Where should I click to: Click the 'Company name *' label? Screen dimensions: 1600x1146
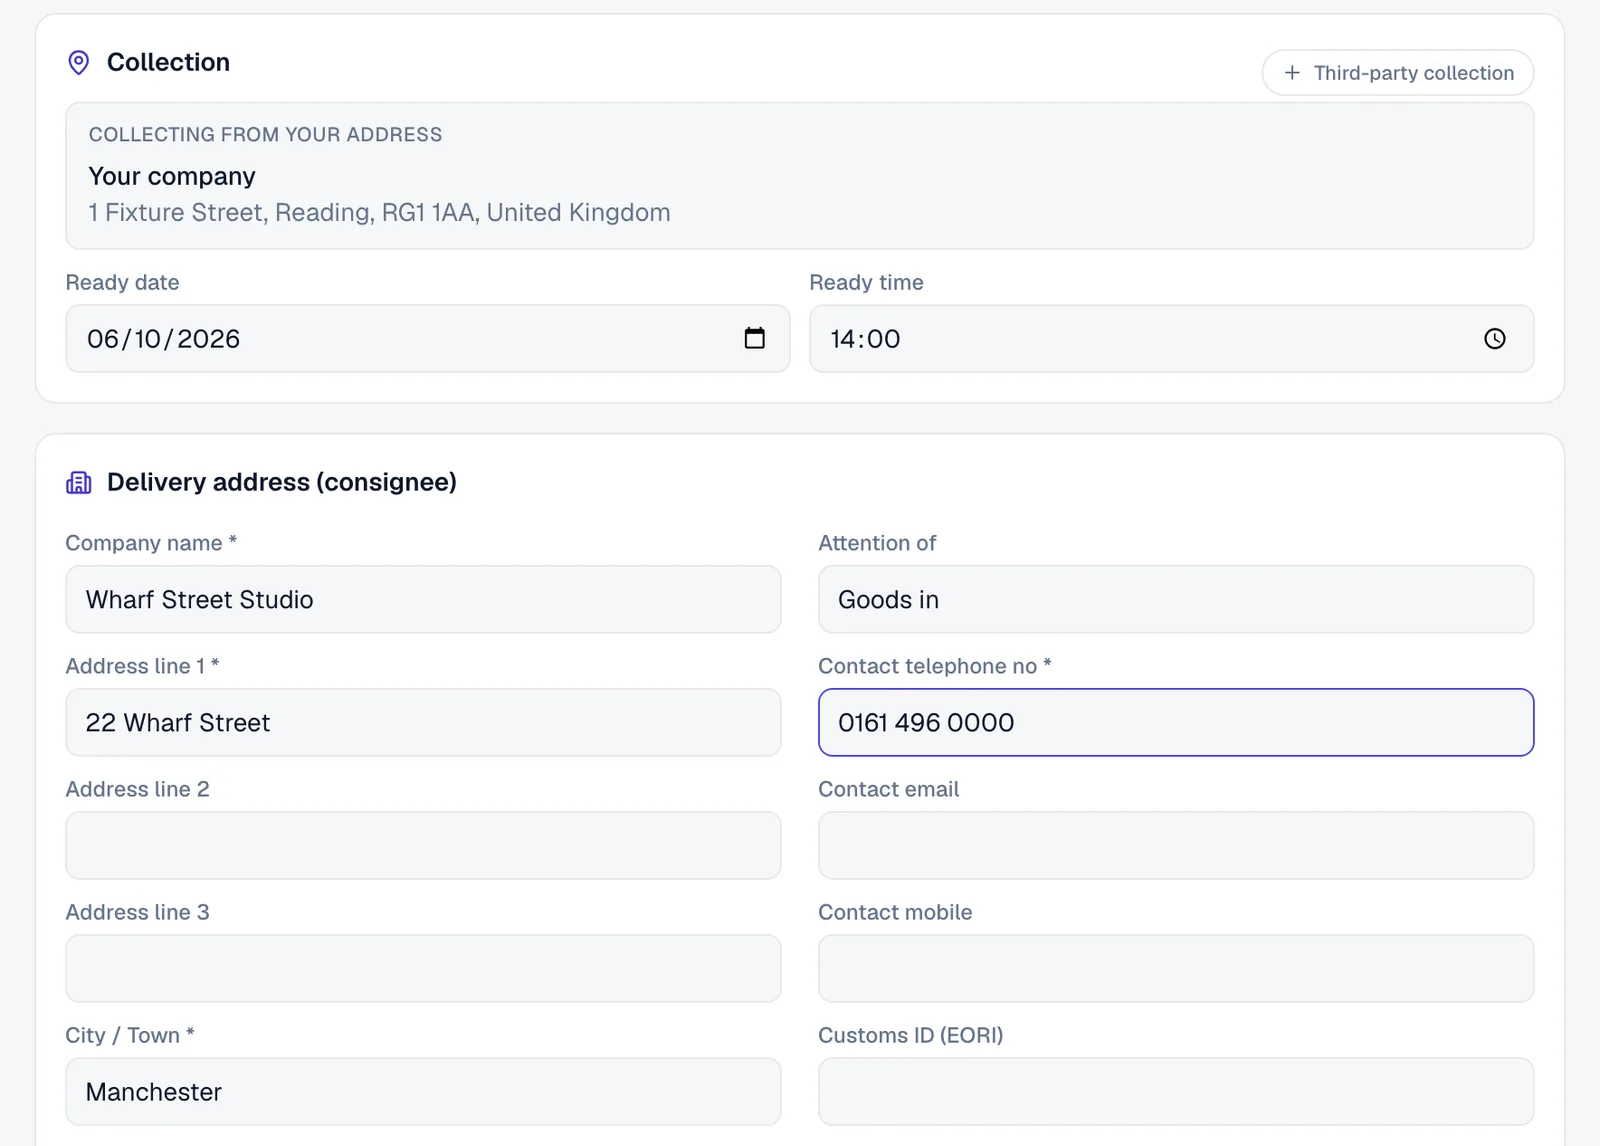tap(151, 543)
